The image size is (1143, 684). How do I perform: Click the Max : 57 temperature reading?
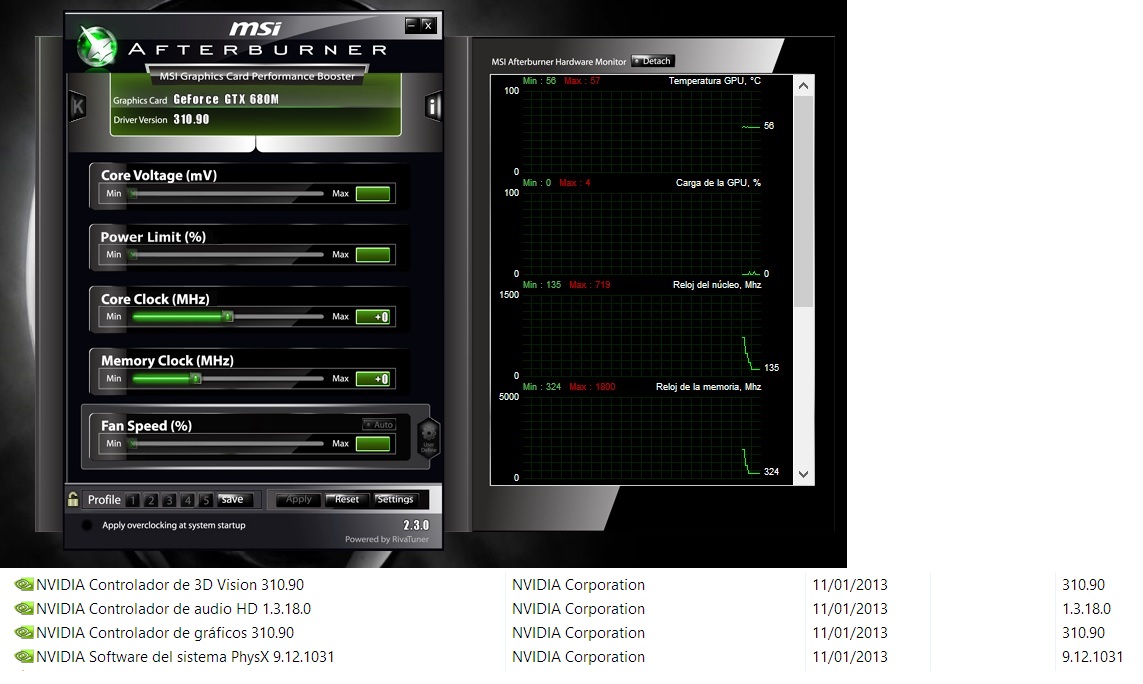(x=582, y=81)
